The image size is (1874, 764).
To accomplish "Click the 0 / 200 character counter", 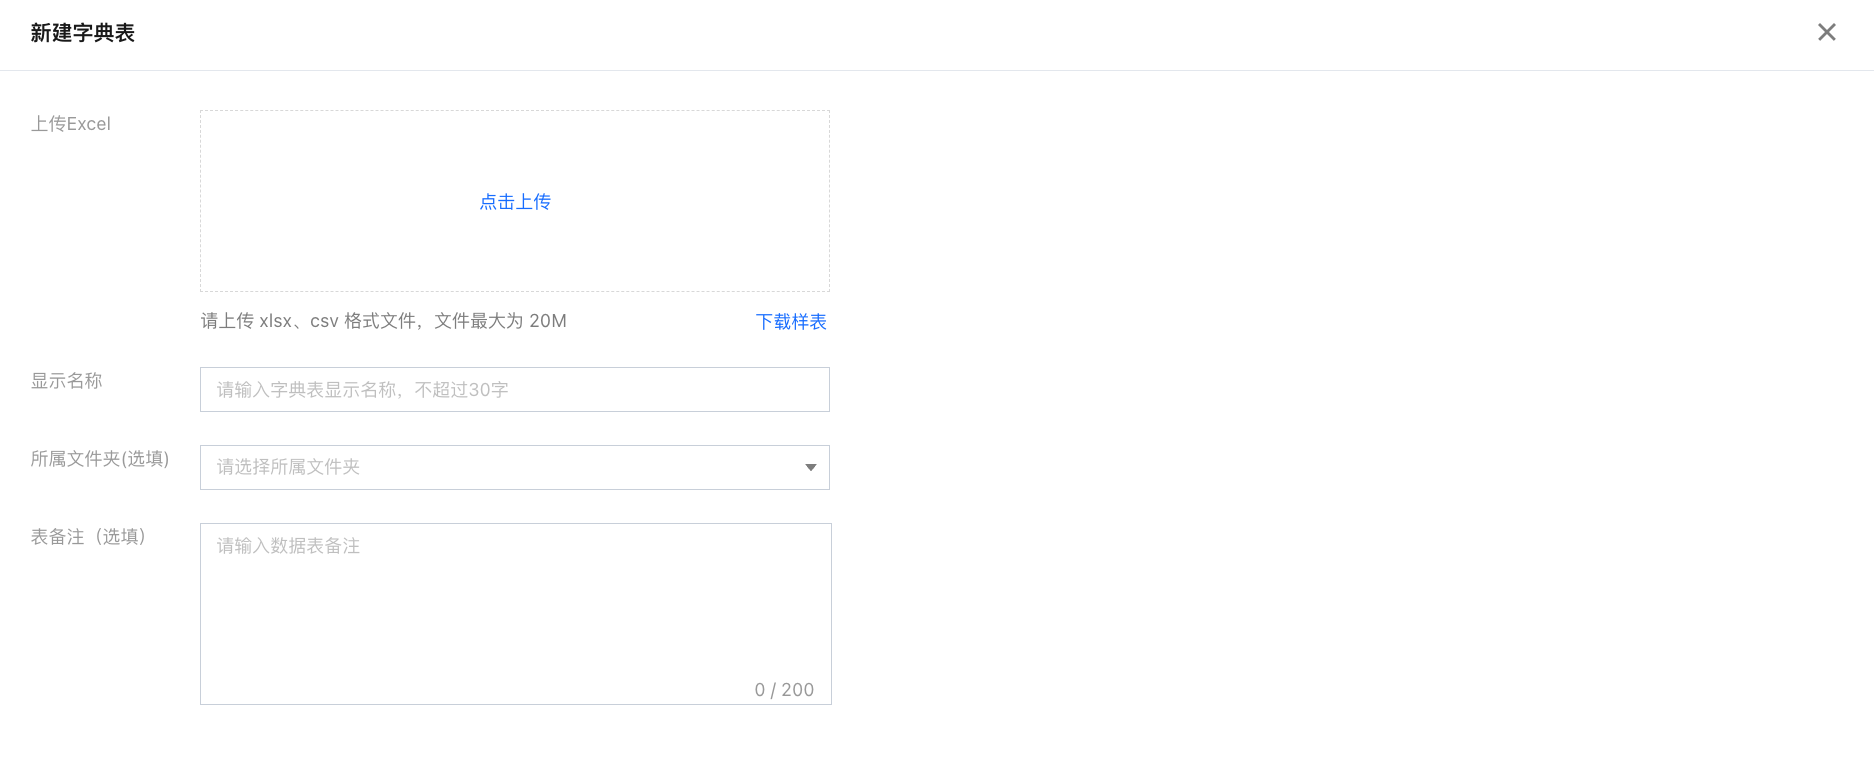I will [x=784, y=690].
